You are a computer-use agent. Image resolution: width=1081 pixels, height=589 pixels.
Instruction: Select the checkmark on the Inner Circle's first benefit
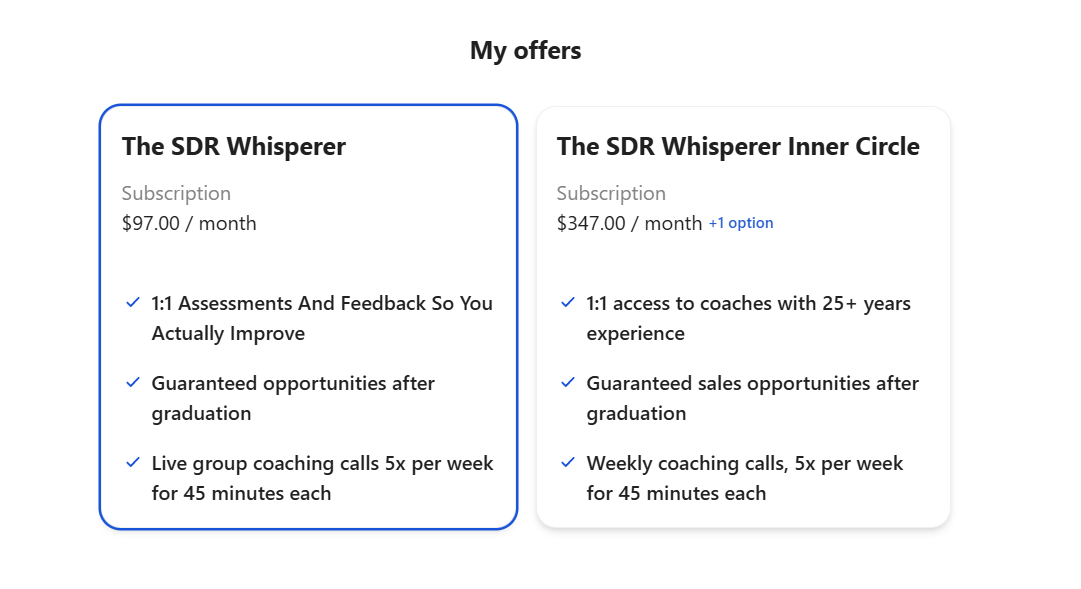[568, 302]
